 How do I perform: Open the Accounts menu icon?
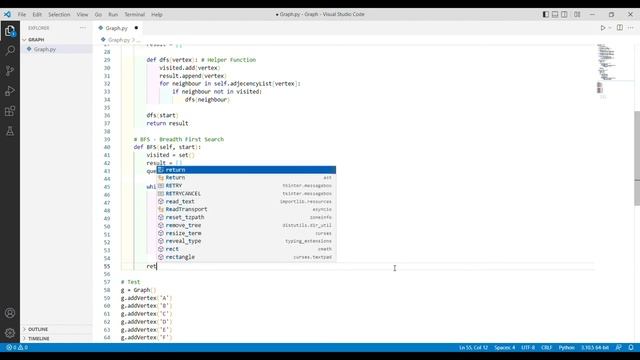click(10, 313)
